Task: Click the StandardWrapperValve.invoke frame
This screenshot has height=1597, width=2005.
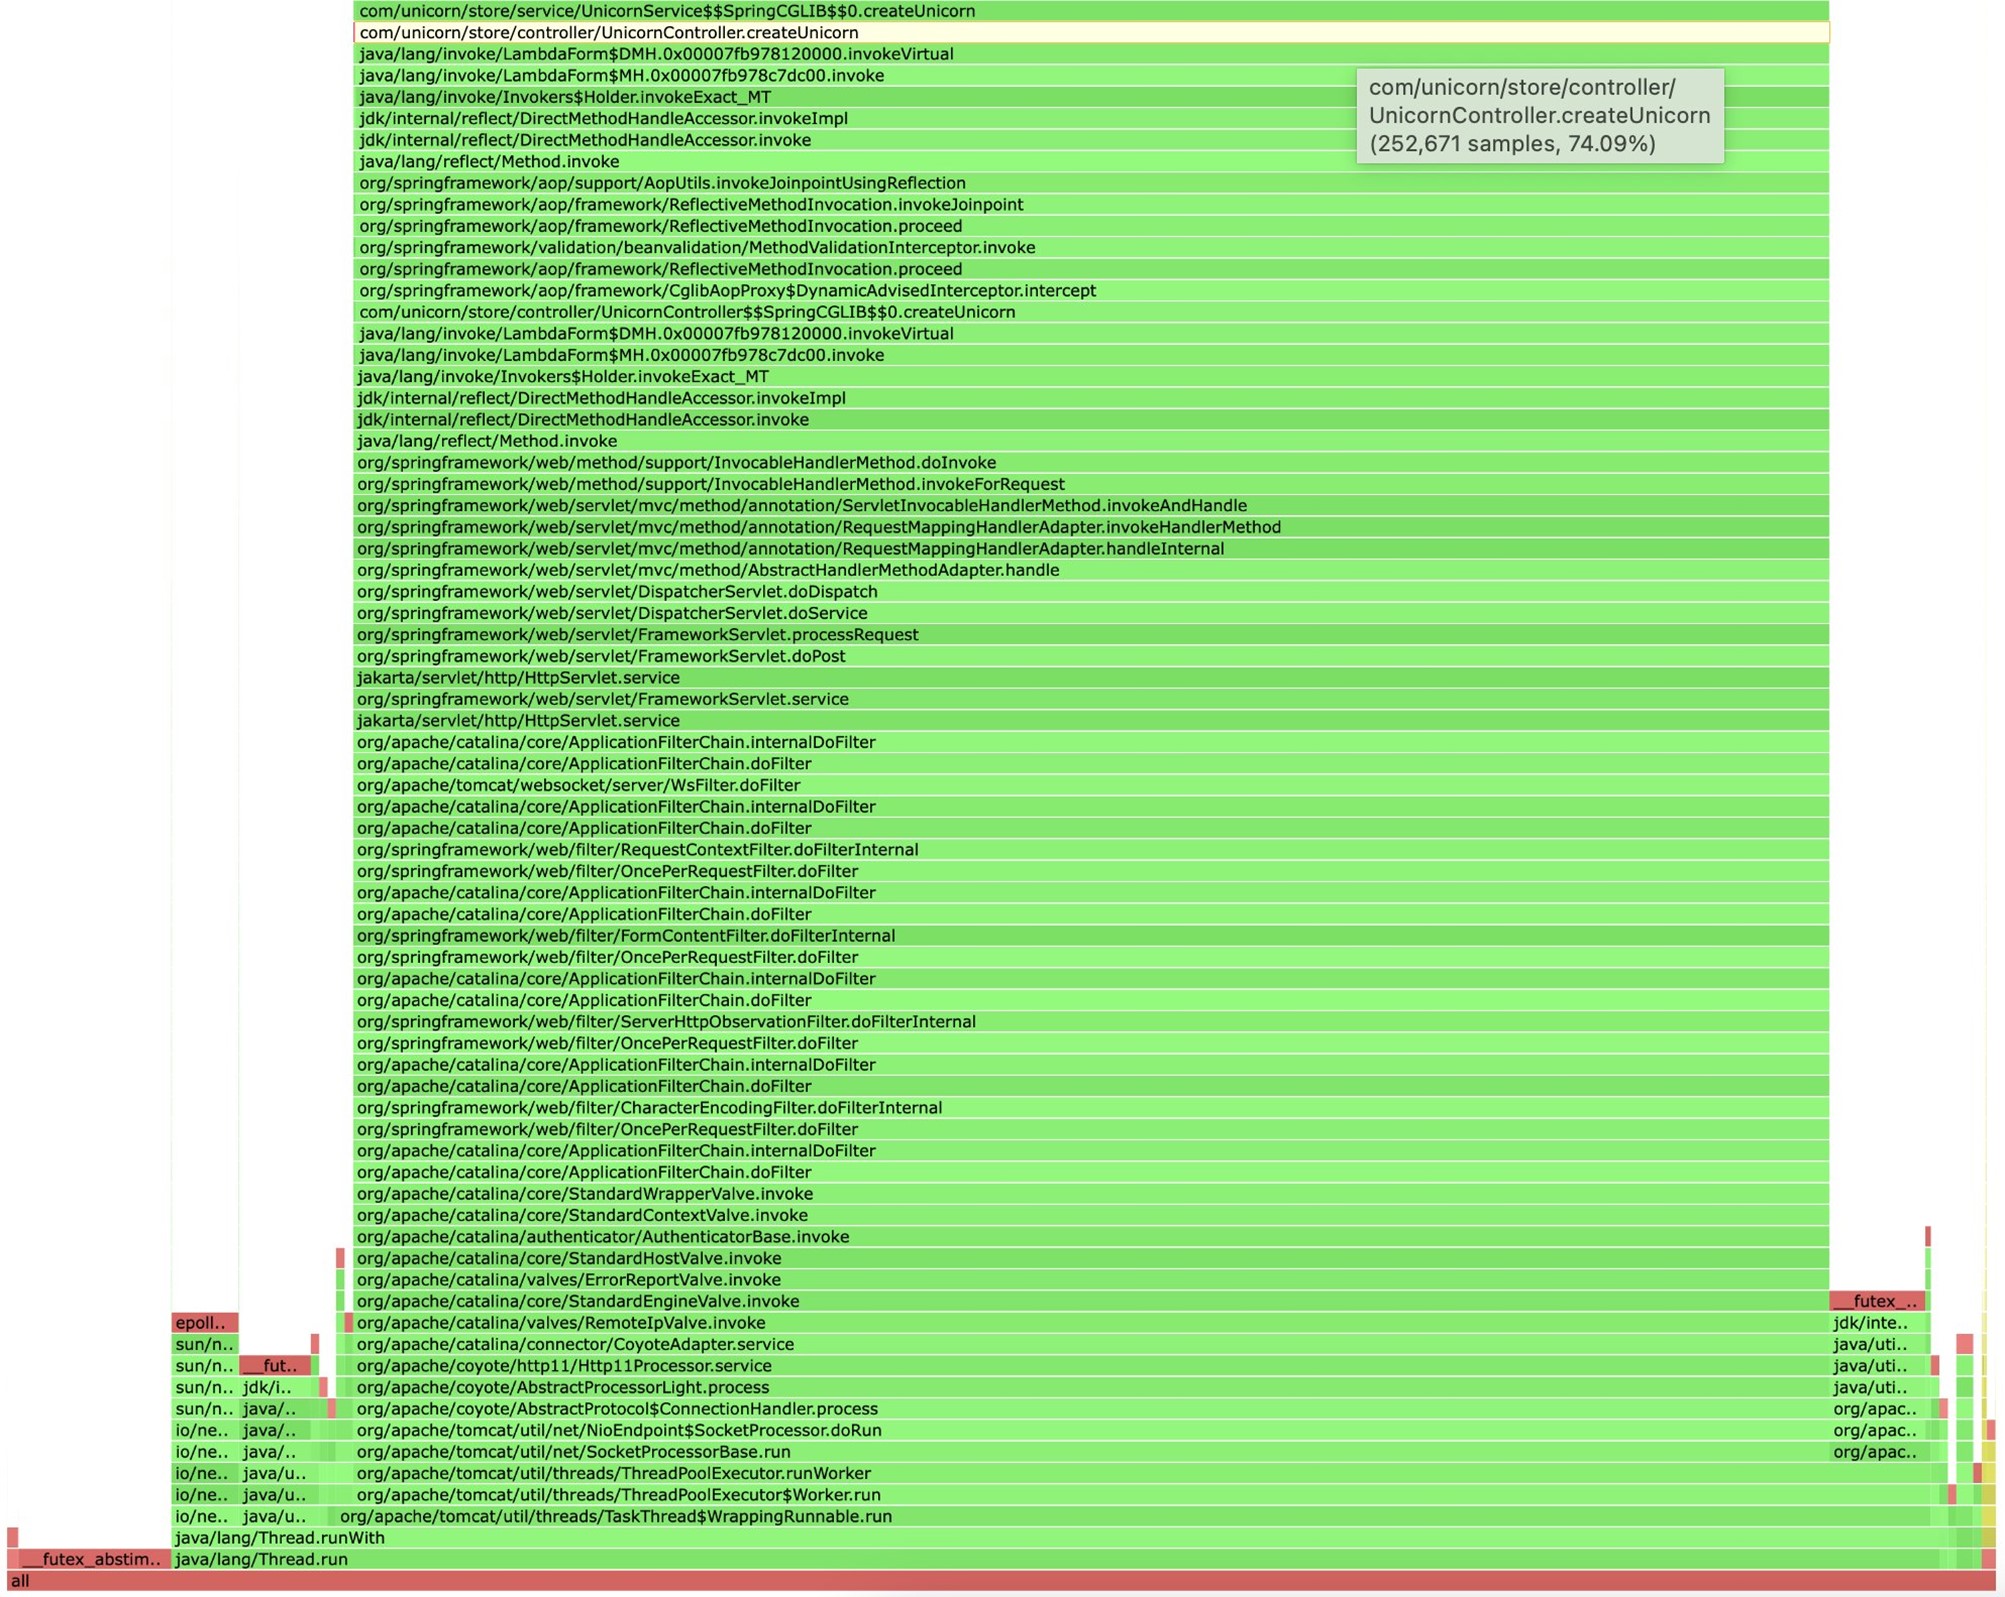Action: [x=1091, y=1194]
